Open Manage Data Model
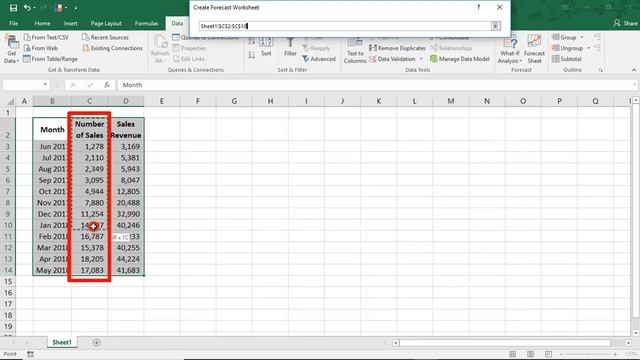Viewport: 640px width, 360px height. coord(460,59)
